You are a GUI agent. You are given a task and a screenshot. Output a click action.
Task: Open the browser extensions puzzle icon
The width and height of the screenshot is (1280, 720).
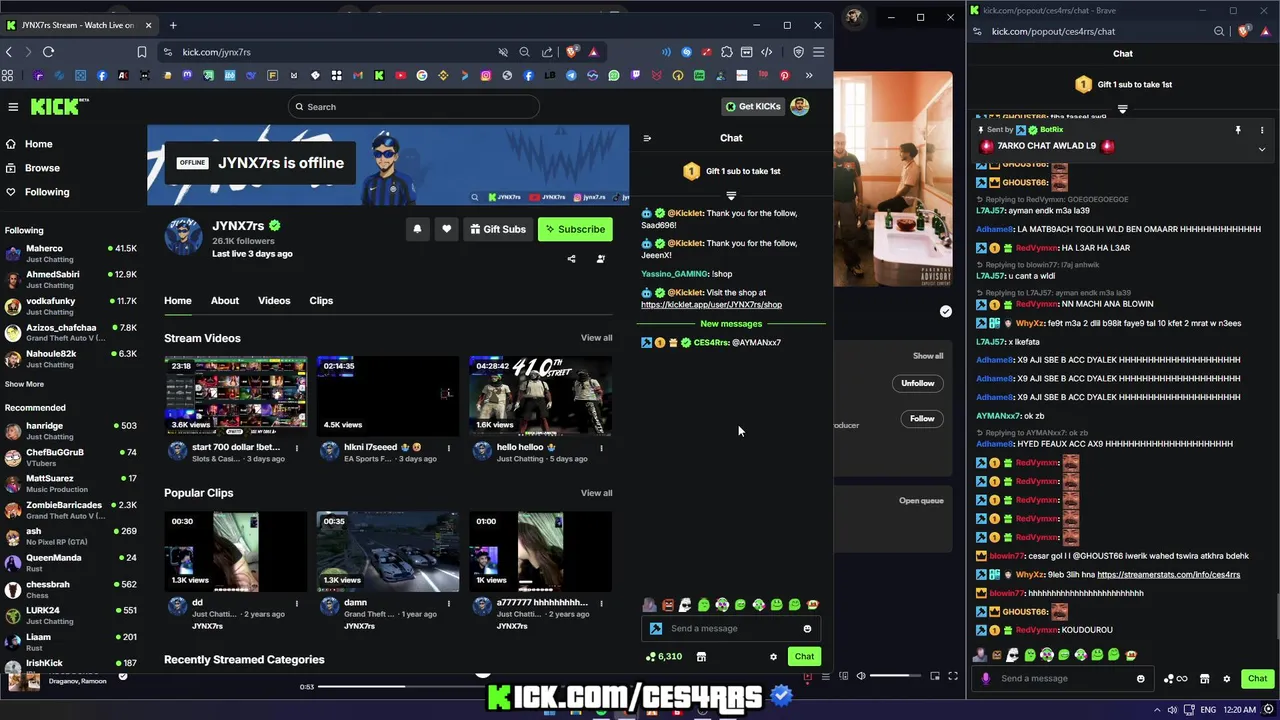[x=727, y=52]
